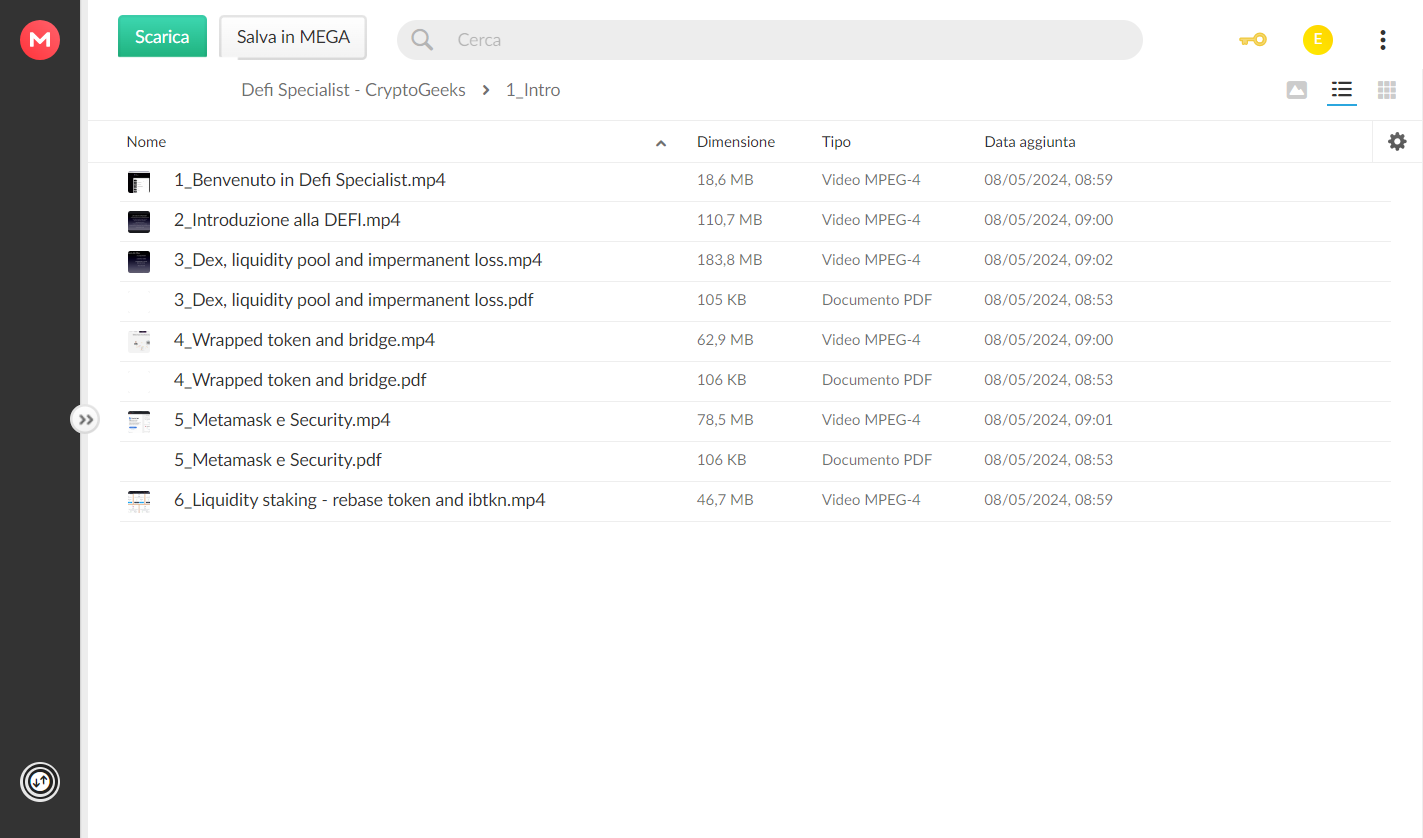Click the MEGA logo icon
1423x838 pixels.
[x=40, y=40]
